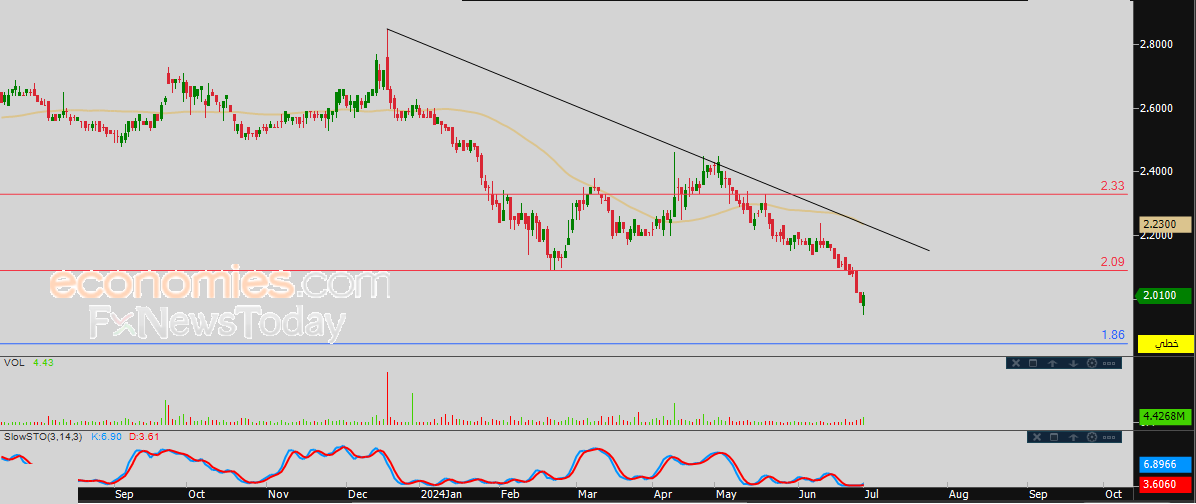This screenshot has height=504, width=1196.
Task: Select the 2.0100 current price tag
Action: 1165,295
